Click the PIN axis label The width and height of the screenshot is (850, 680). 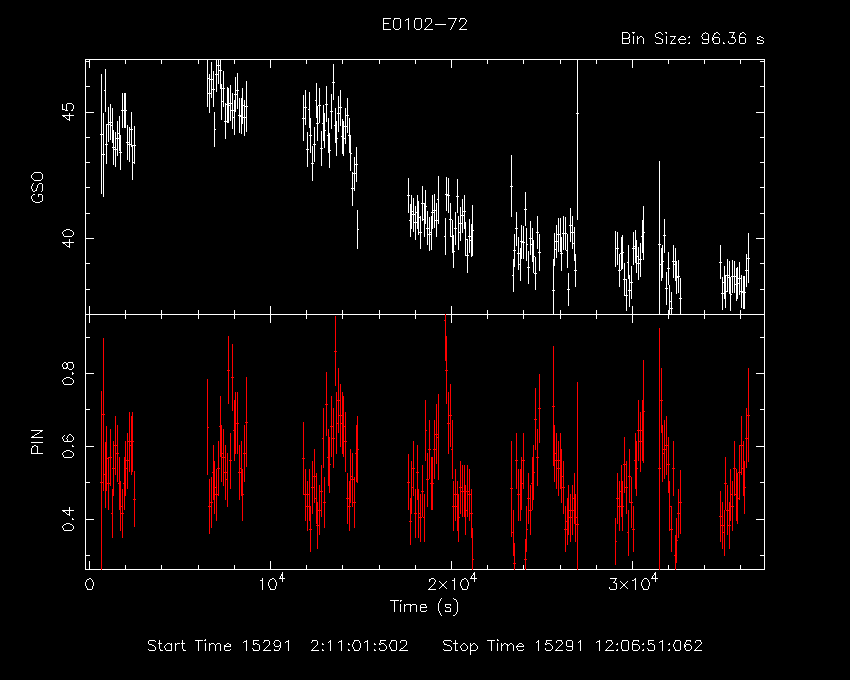pos(37,442)
